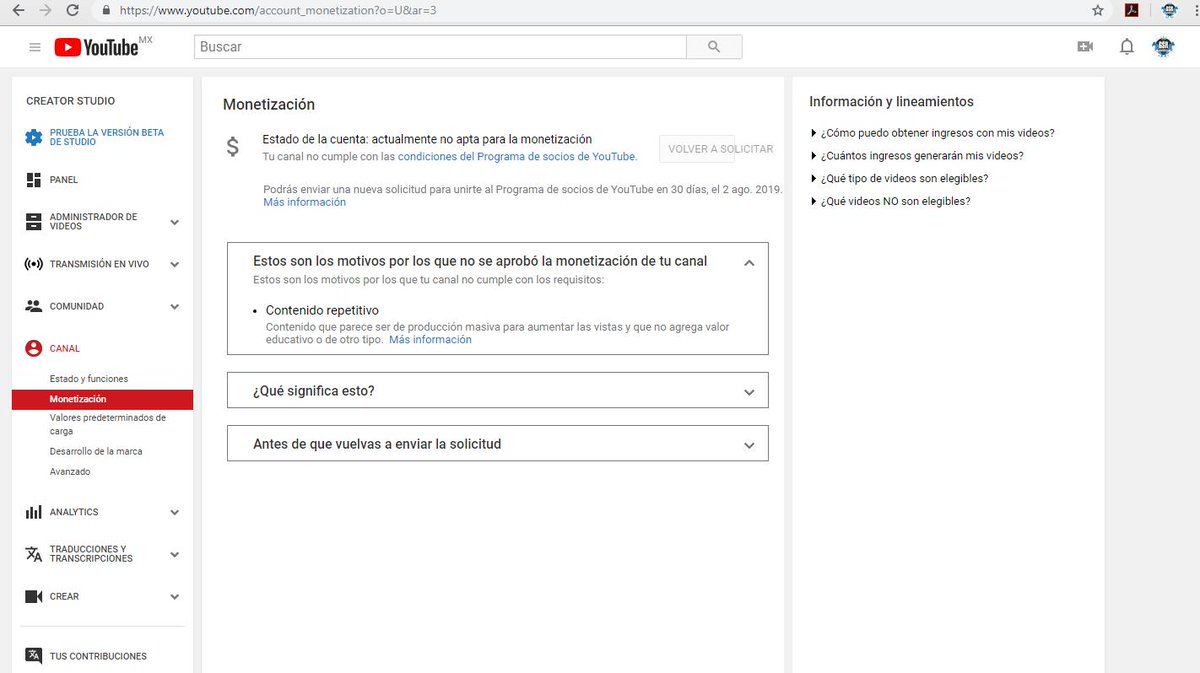Screen dimensions: 1200x673
Task: Expand the Transmisión en vivo chevron
Action: [175, 265]
